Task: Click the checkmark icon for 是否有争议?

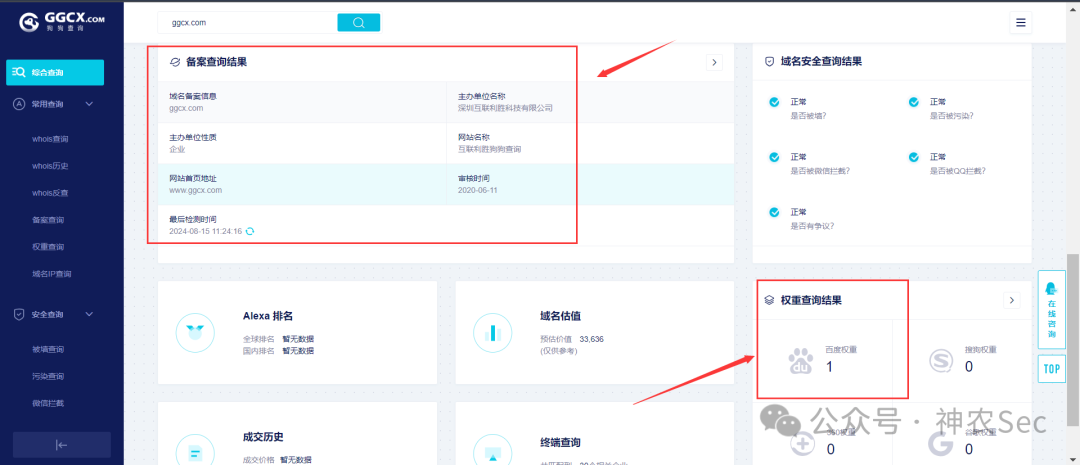Action: coord(774,212)
